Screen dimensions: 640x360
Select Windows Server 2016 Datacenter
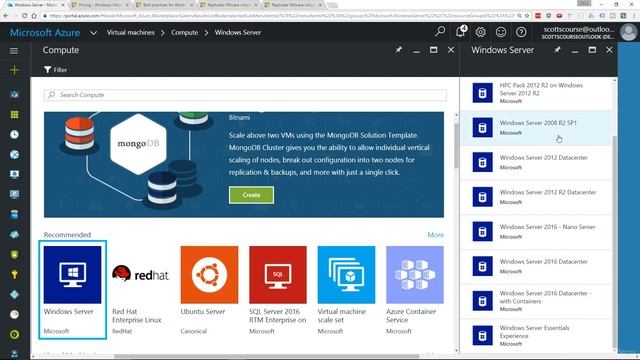click(536, 266)
